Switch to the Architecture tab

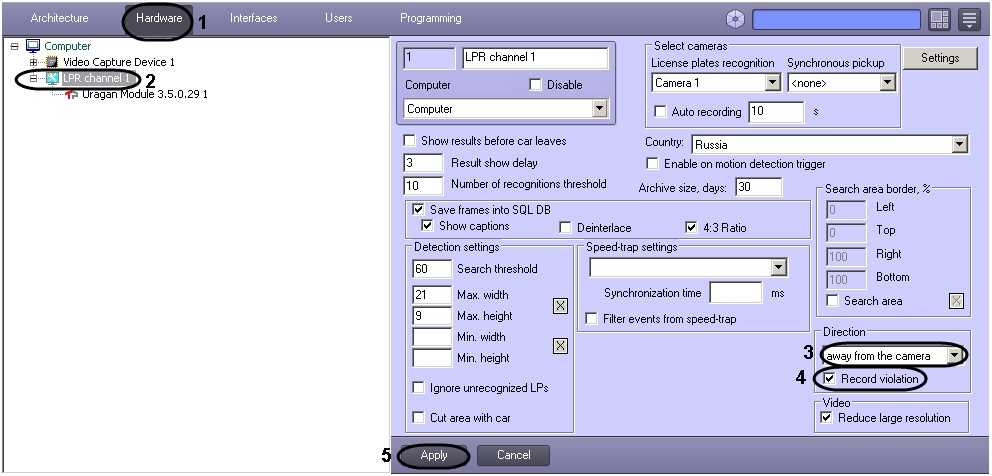[x=59, y=18]
